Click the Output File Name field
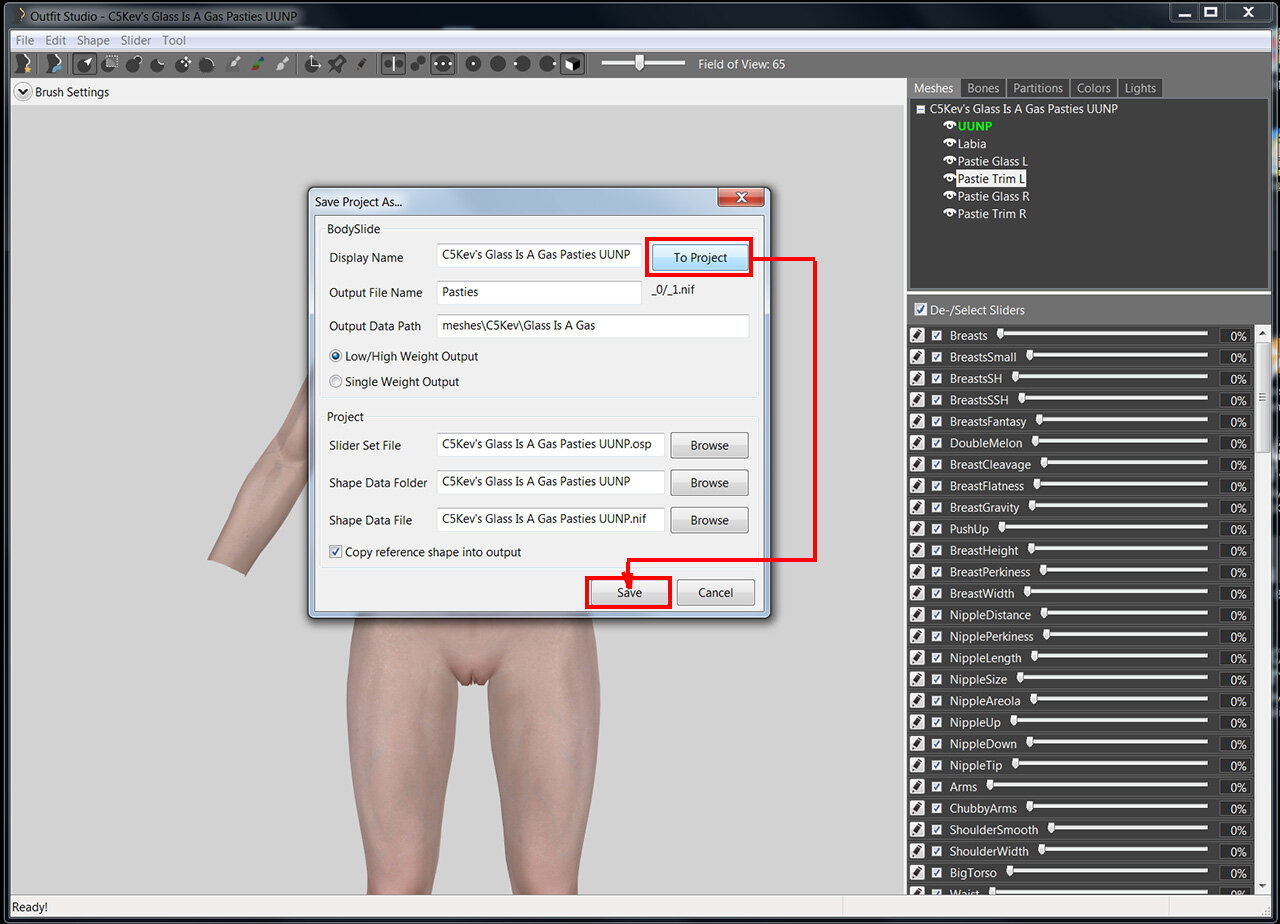This screenshot has height=924, width=1280. [539, 293]
